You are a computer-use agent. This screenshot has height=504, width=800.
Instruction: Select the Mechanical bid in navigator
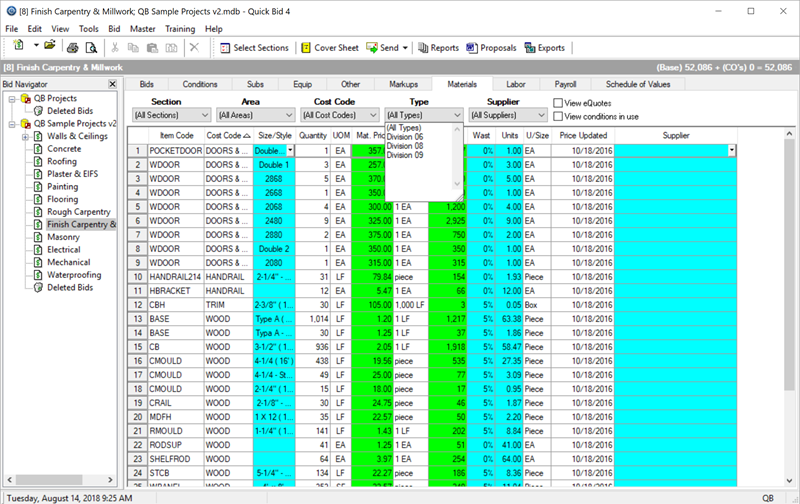point(68,262)
